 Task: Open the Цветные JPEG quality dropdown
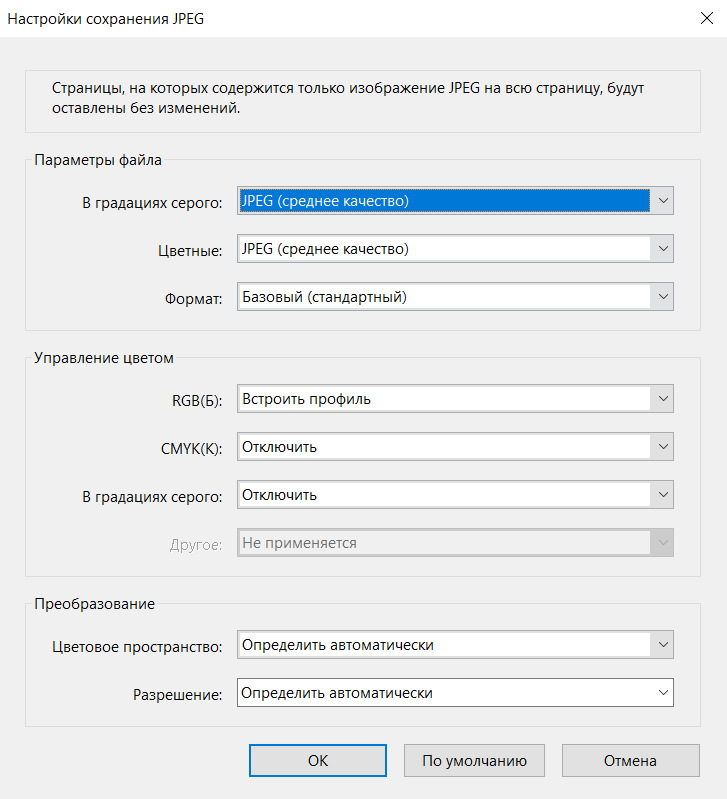(x=455, y=249)
